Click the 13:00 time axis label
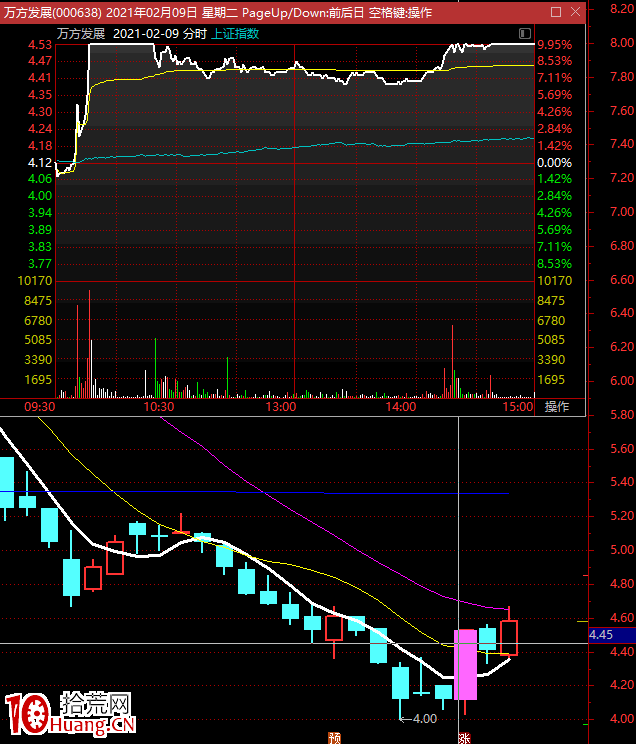Image resolution: width=636 pixels, height=744 pixels. (281, 407)
